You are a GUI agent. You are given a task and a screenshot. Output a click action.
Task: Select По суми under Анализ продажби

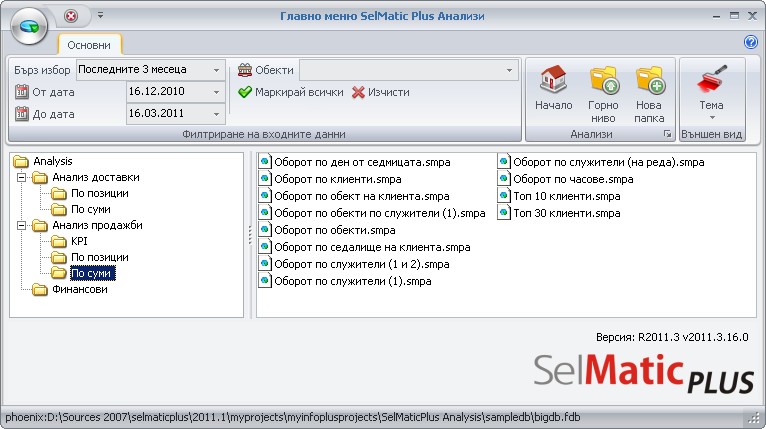pos(92,273)
